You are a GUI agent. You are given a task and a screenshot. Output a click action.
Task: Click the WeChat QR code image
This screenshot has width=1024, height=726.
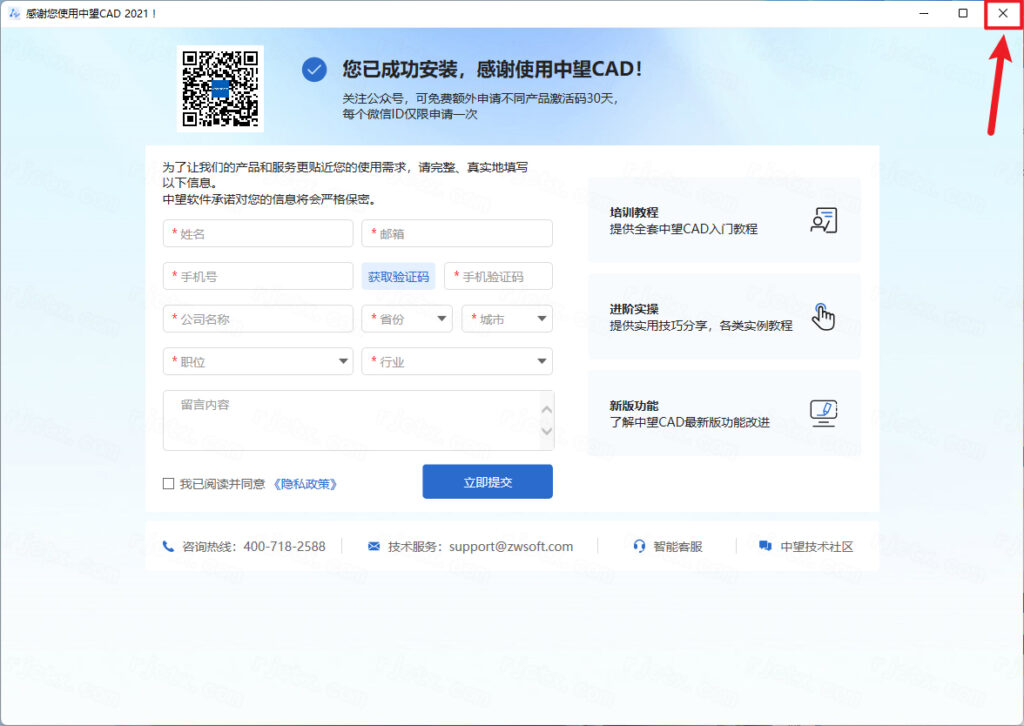[x=220, y=87]
